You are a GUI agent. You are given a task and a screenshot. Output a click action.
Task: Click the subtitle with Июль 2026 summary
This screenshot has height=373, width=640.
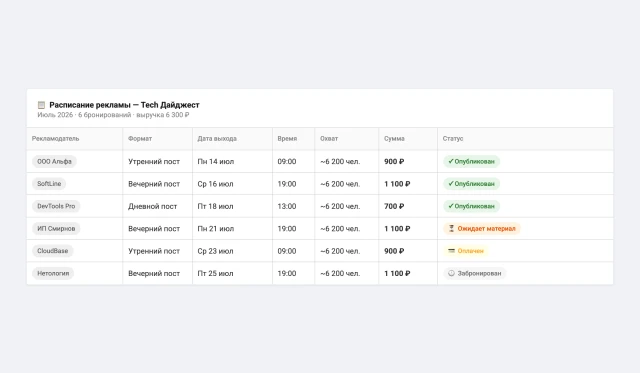point(113,115)
